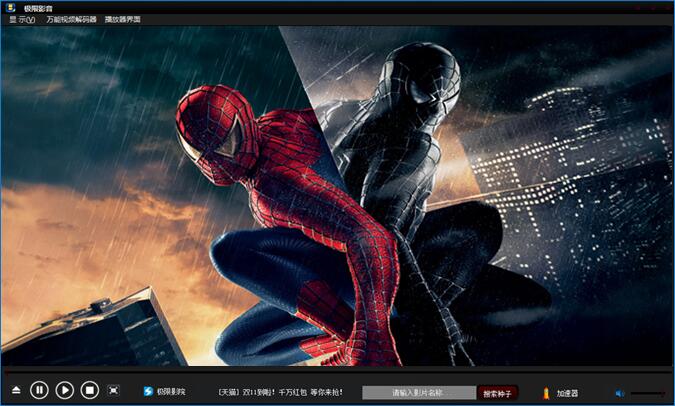675x406 pixels.
Task: Focus the movie name search field
Action: point(419,393)
